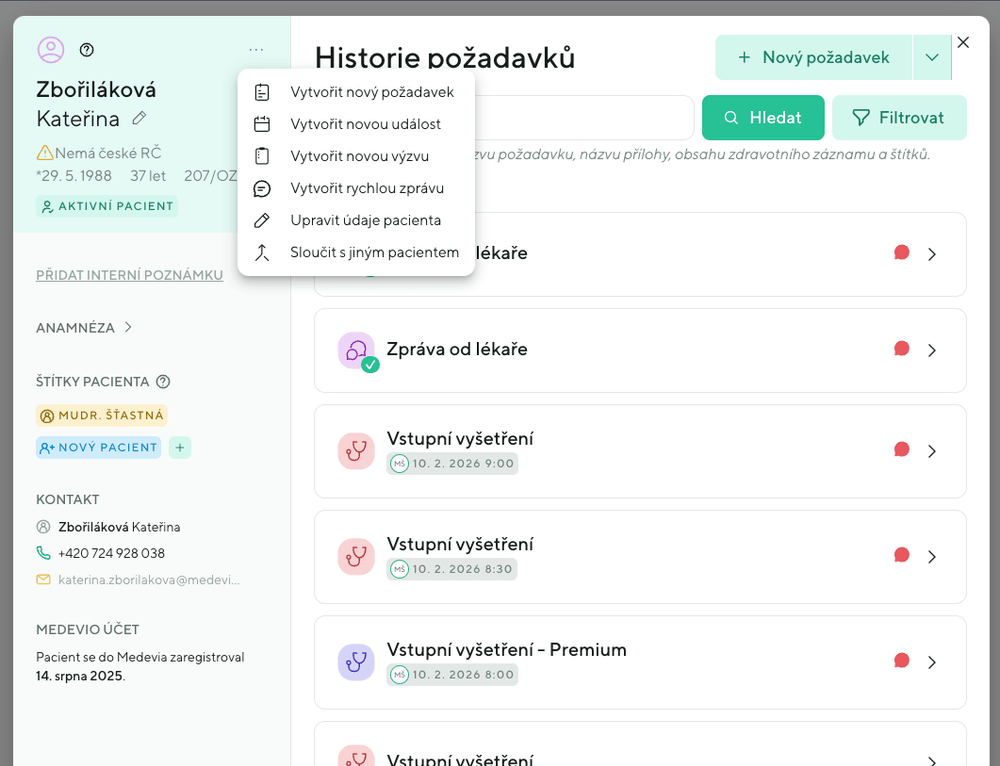Click the help icon next to Štítky pacienta
1000x766 pixels.
tap(163, 381)
